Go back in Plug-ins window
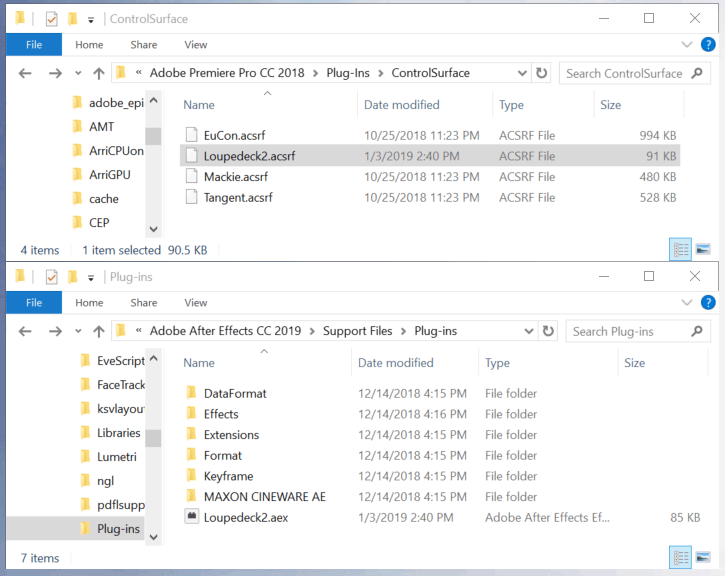The image size is (725, 576). point(25,331)
